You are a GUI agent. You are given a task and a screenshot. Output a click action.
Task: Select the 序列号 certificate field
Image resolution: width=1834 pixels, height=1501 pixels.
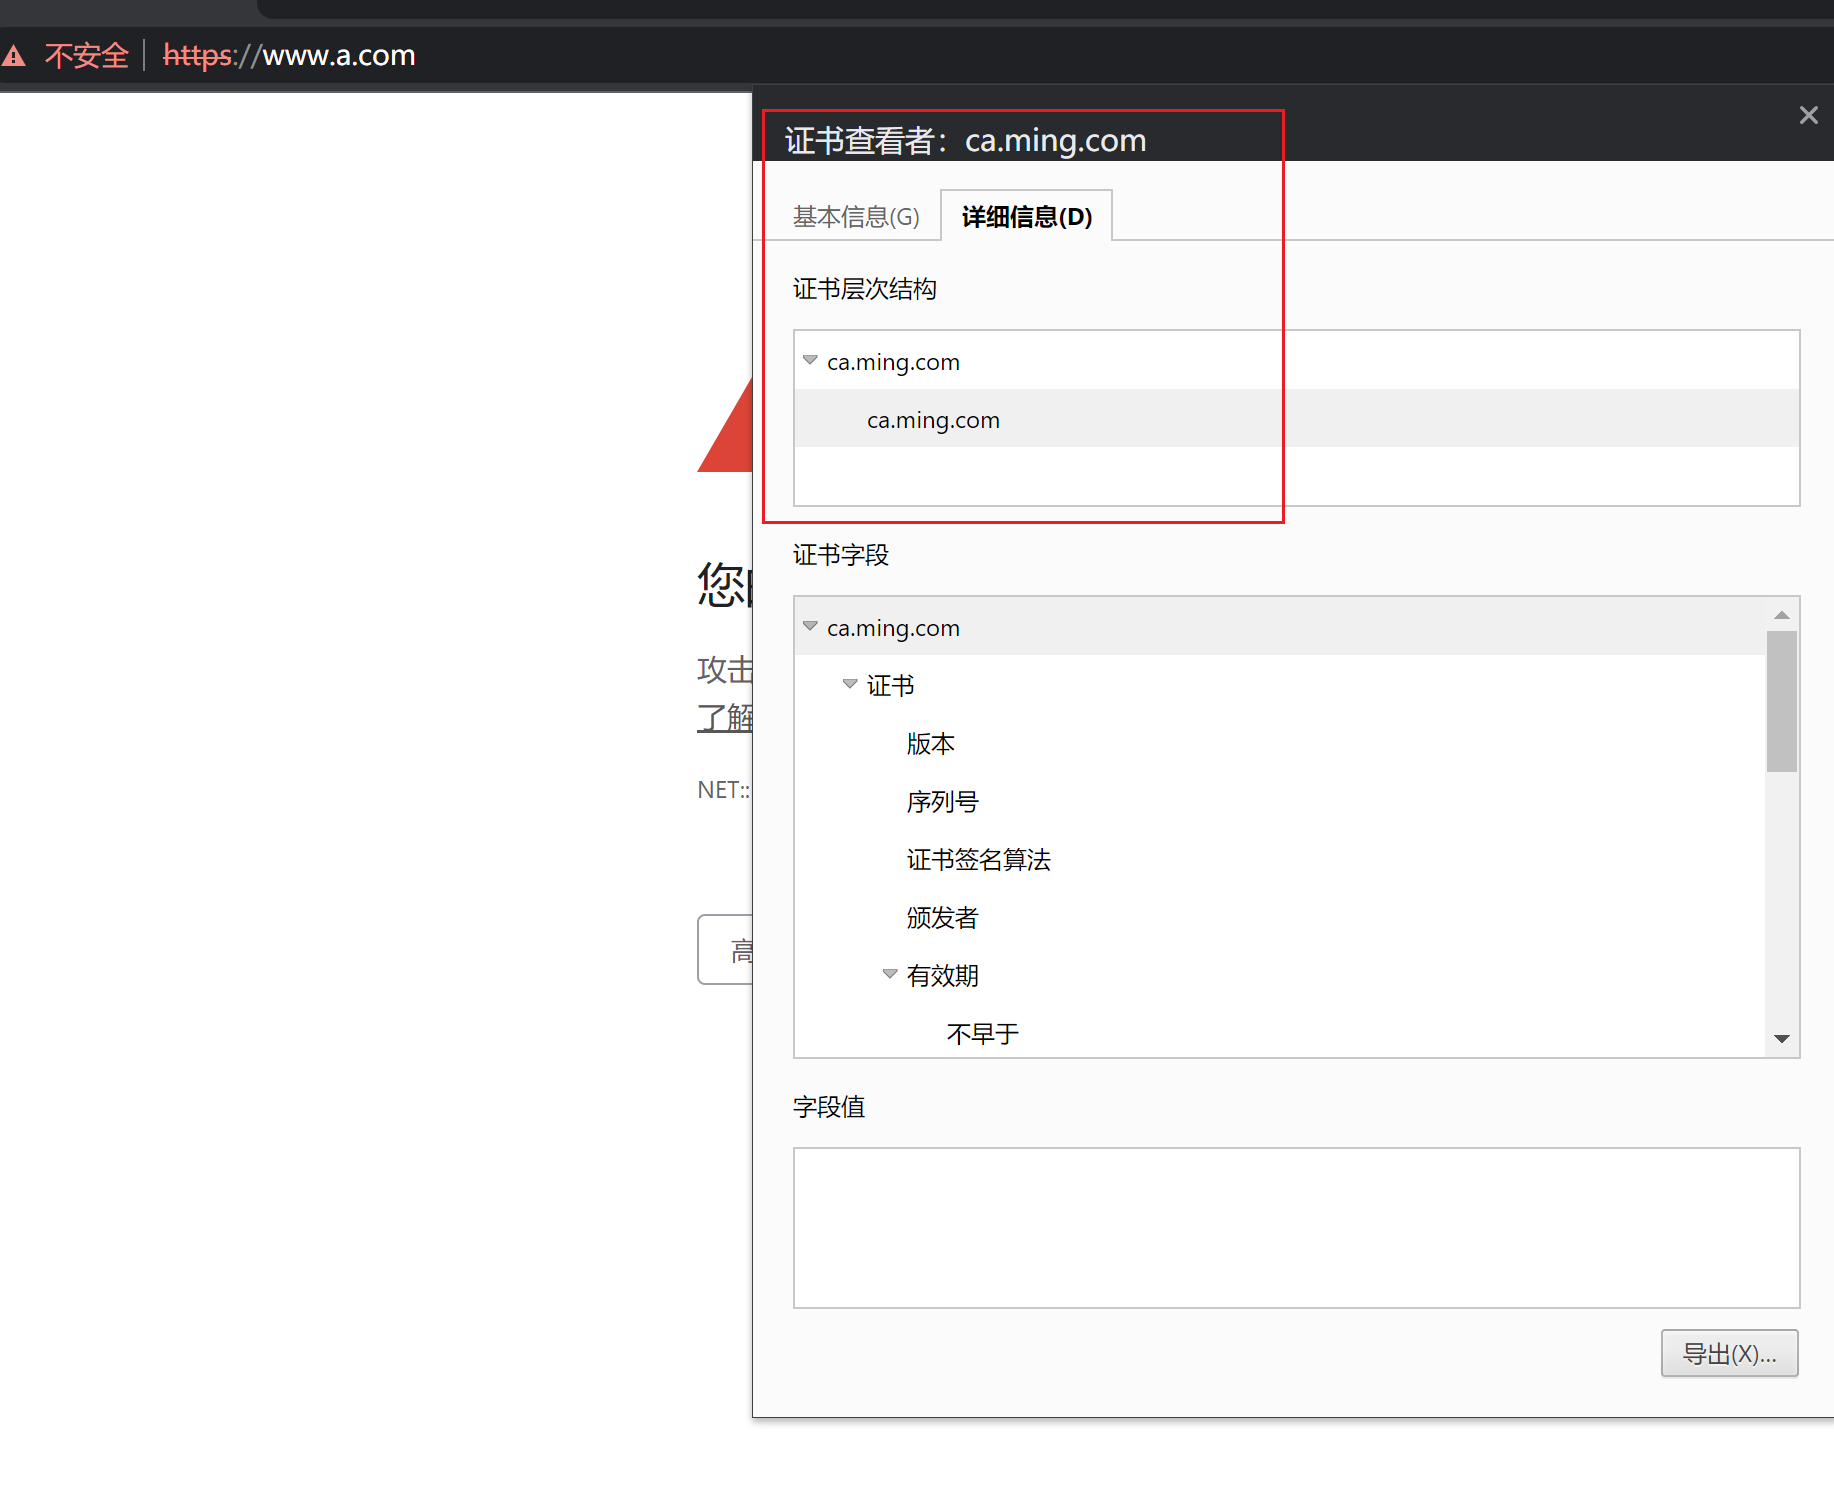942,802
